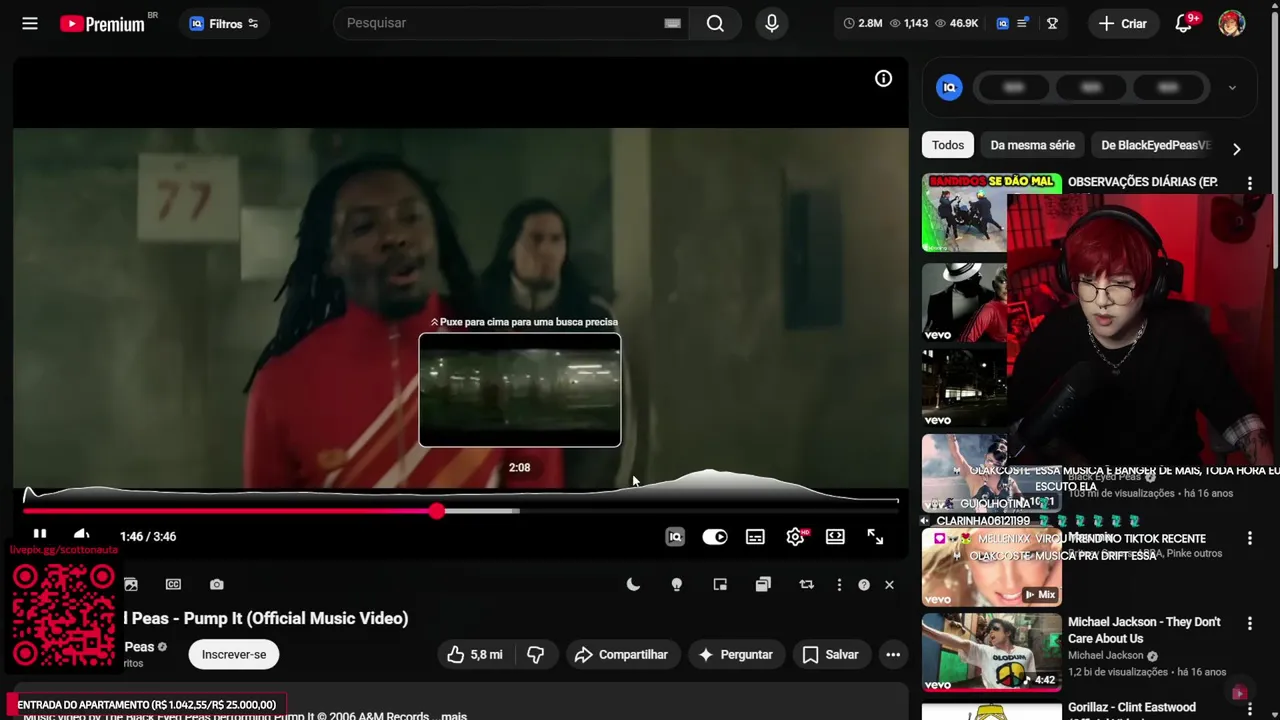
Task: Expand description with mais
Action: pyautogui.click(x=454, y=716)
